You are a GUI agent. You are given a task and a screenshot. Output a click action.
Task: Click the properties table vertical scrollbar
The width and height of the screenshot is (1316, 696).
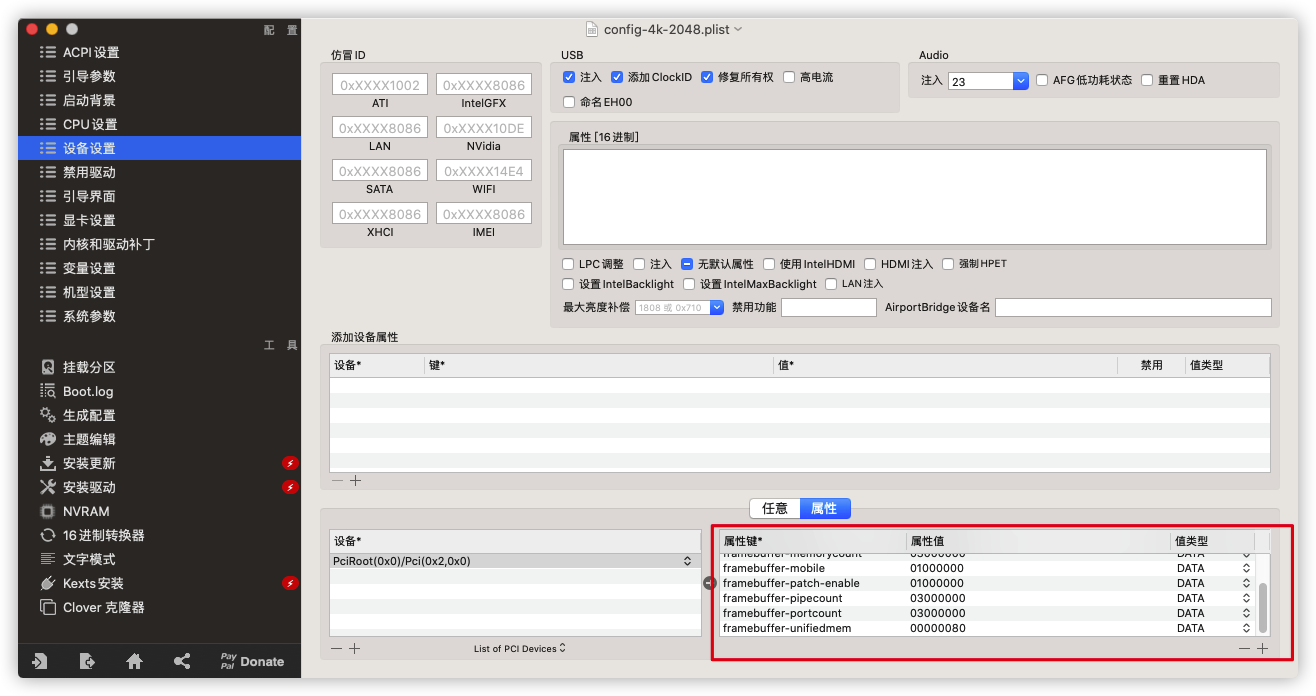coord(1262,605)
